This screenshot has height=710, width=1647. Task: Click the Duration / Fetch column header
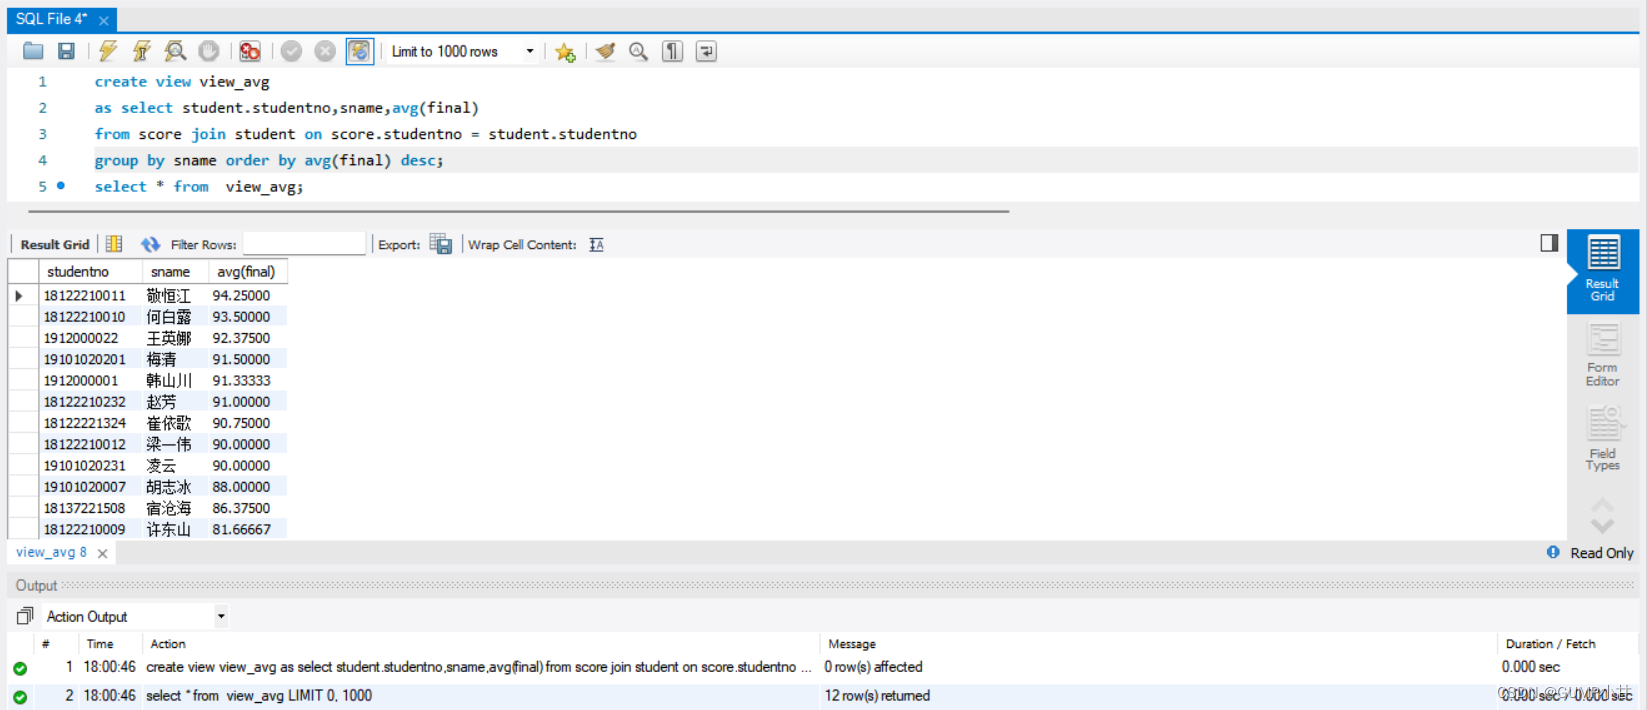pyautogui.click(x=1551, y=644)
